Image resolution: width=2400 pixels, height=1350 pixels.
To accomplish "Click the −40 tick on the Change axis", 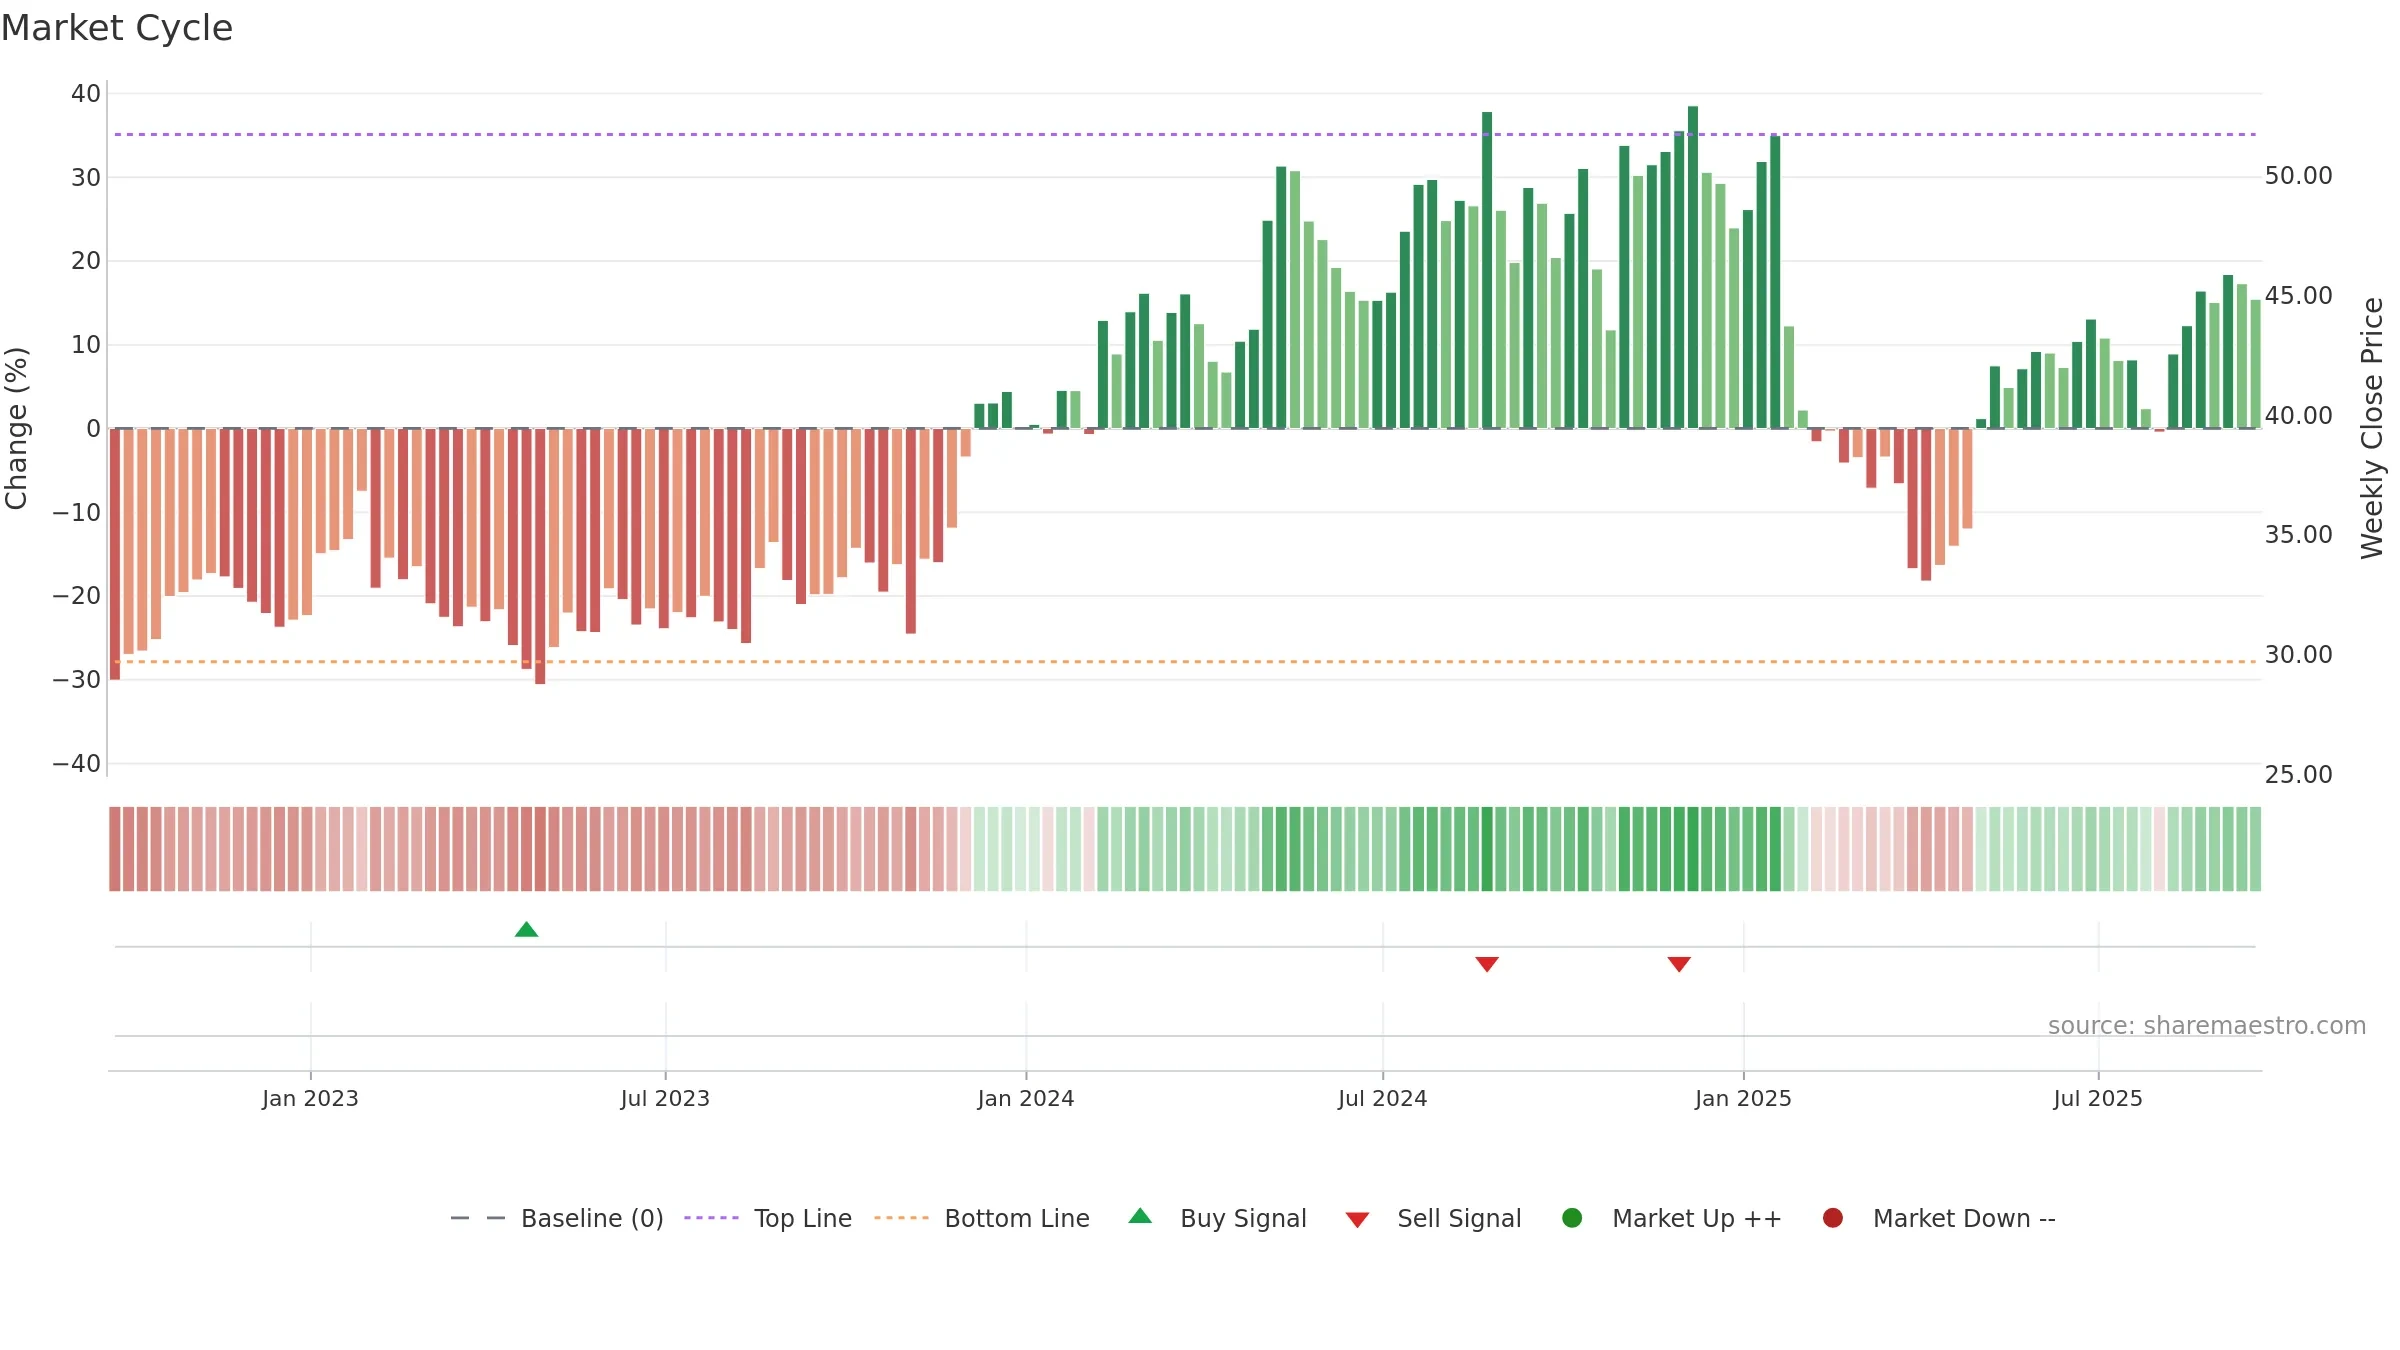I will (77, 764).
